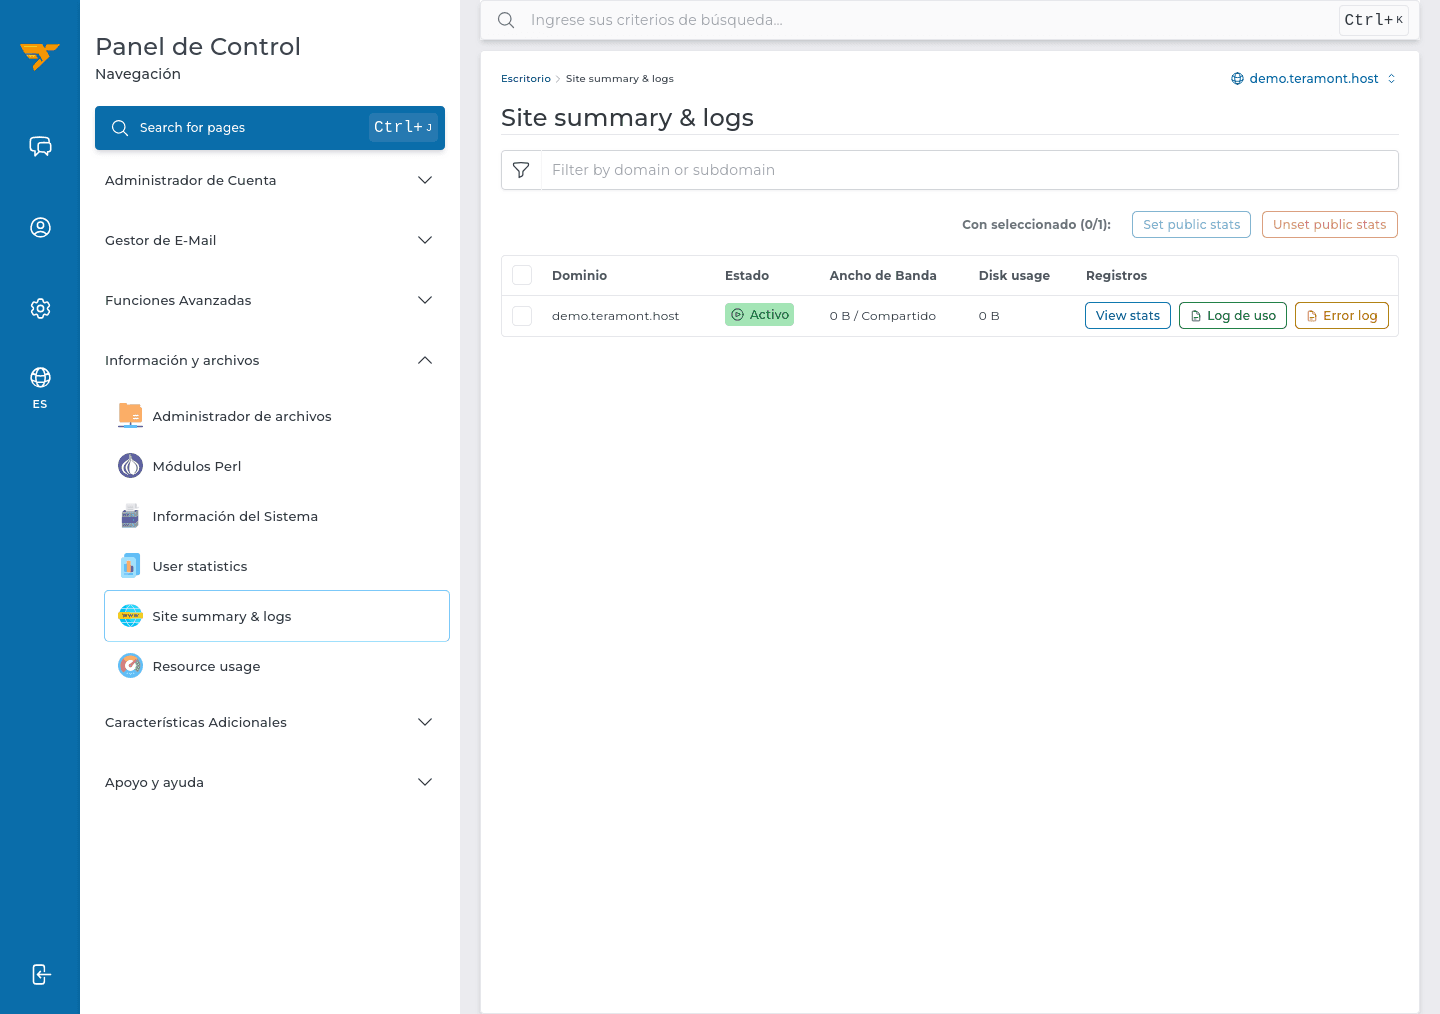Image resolution: width=1440 pixels, height=1014 pixels.
Task: Open the demo.teramont.host domain selector
Action: click(1313, 78)
